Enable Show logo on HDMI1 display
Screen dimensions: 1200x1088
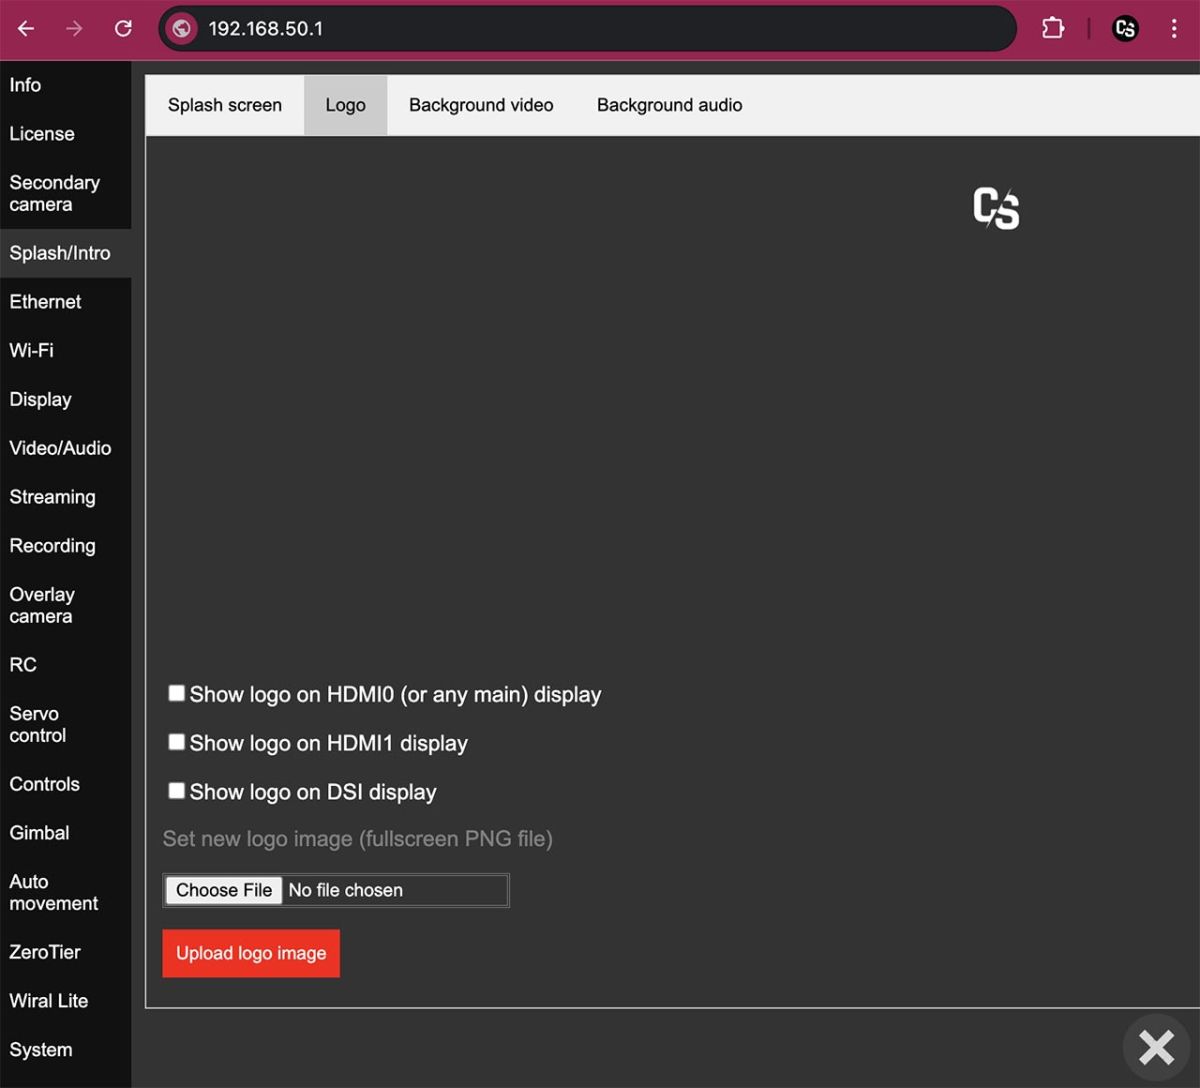point(176,741)
